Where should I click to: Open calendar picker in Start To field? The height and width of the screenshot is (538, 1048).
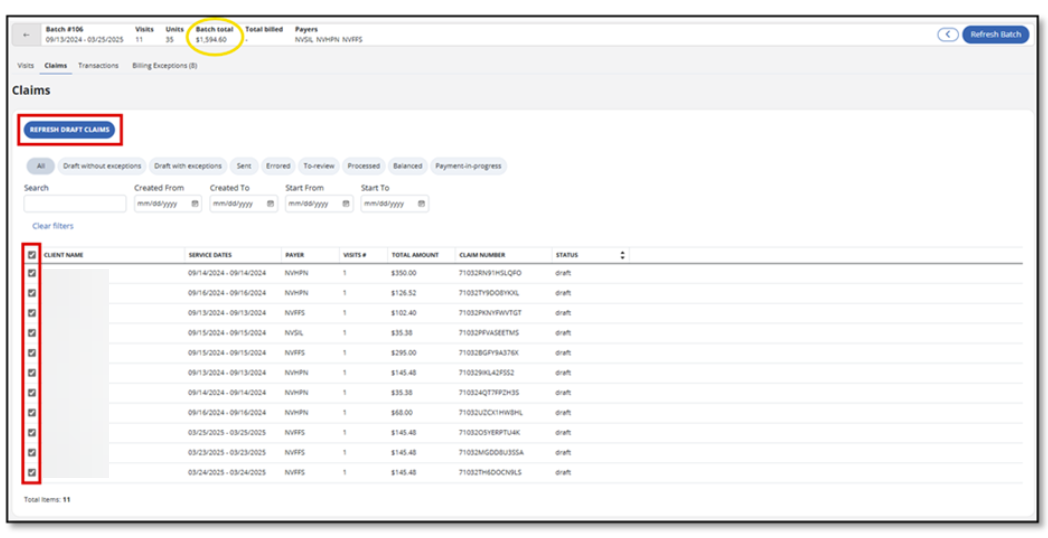421,204
